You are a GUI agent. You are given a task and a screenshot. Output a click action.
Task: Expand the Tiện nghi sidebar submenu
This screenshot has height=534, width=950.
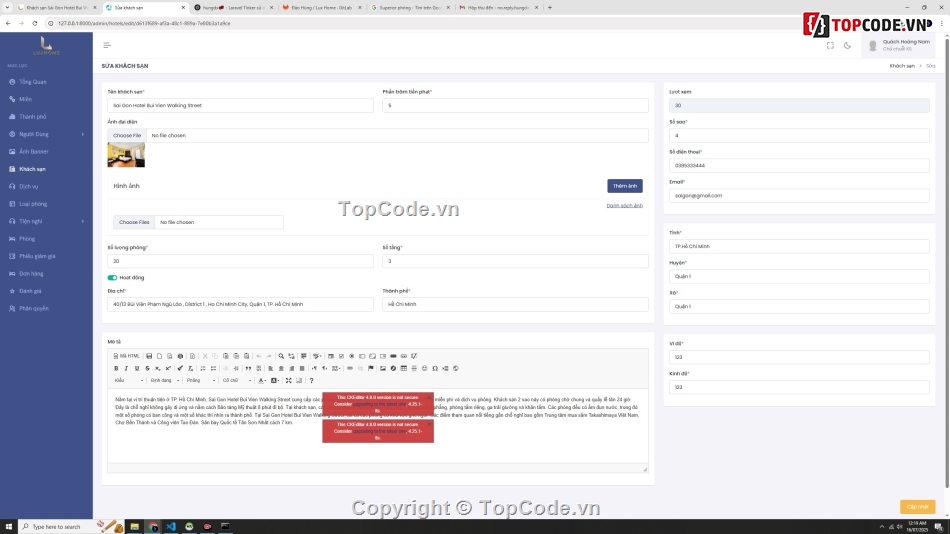coord(46,221)
